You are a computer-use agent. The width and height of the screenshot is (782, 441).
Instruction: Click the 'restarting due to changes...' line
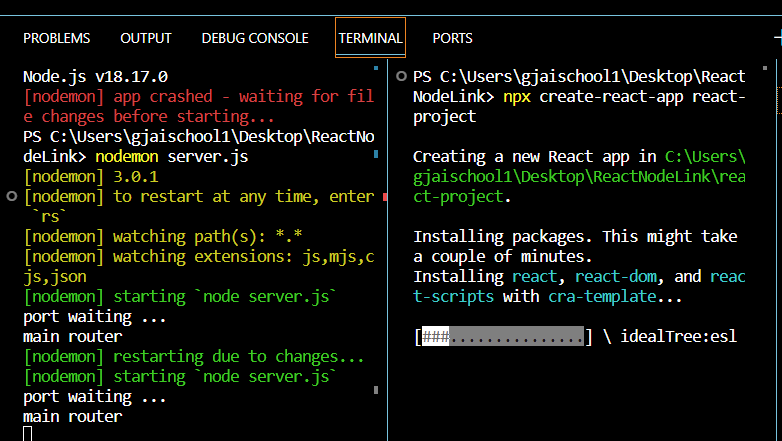[194, 356]
